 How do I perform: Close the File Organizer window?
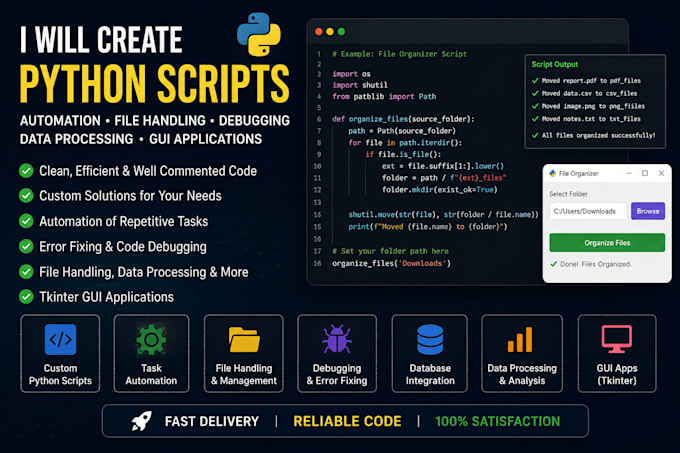coord(661,173)
